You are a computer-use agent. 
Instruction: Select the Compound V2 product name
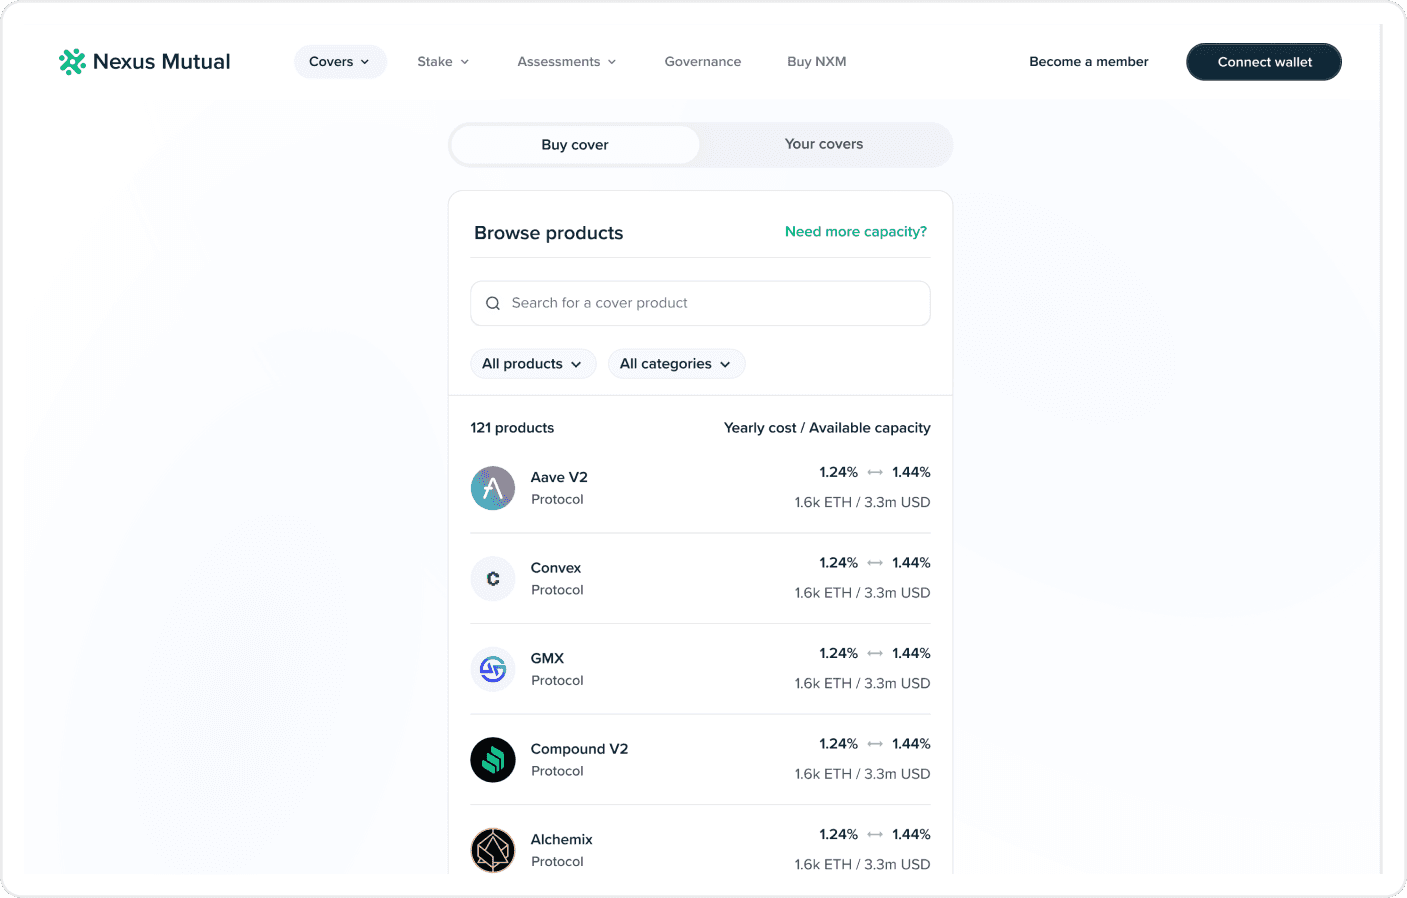pos(580,749)
